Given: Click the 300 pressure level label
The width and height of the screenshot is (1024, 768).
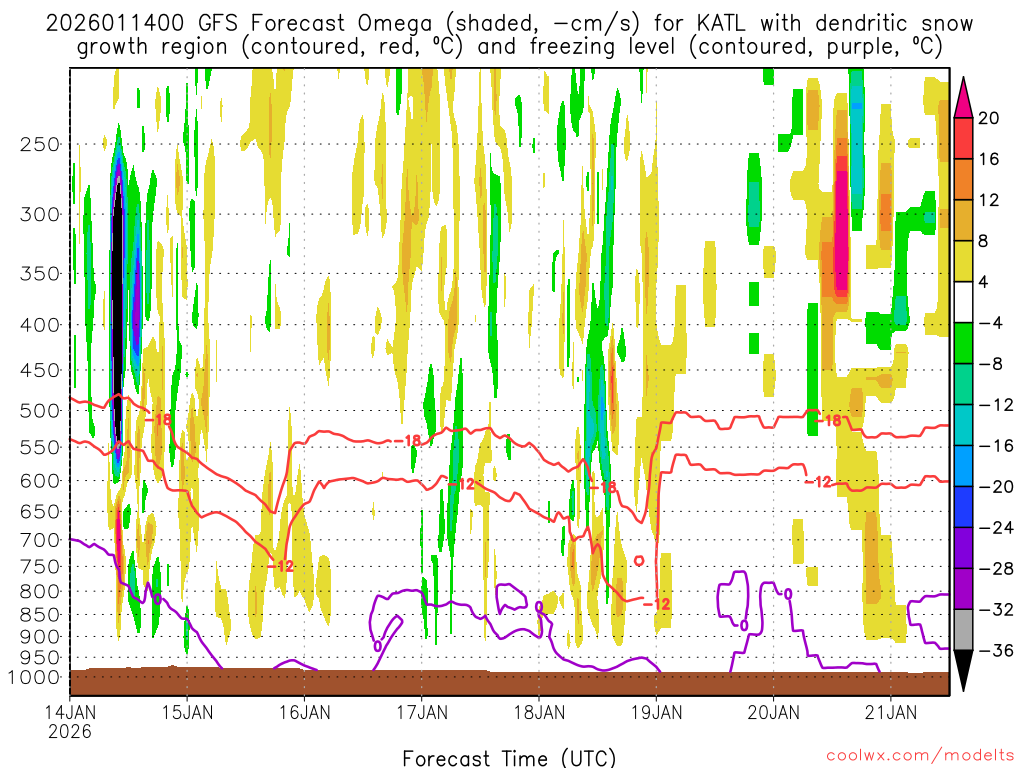Looking at the screenshot, I should [40, 214].
